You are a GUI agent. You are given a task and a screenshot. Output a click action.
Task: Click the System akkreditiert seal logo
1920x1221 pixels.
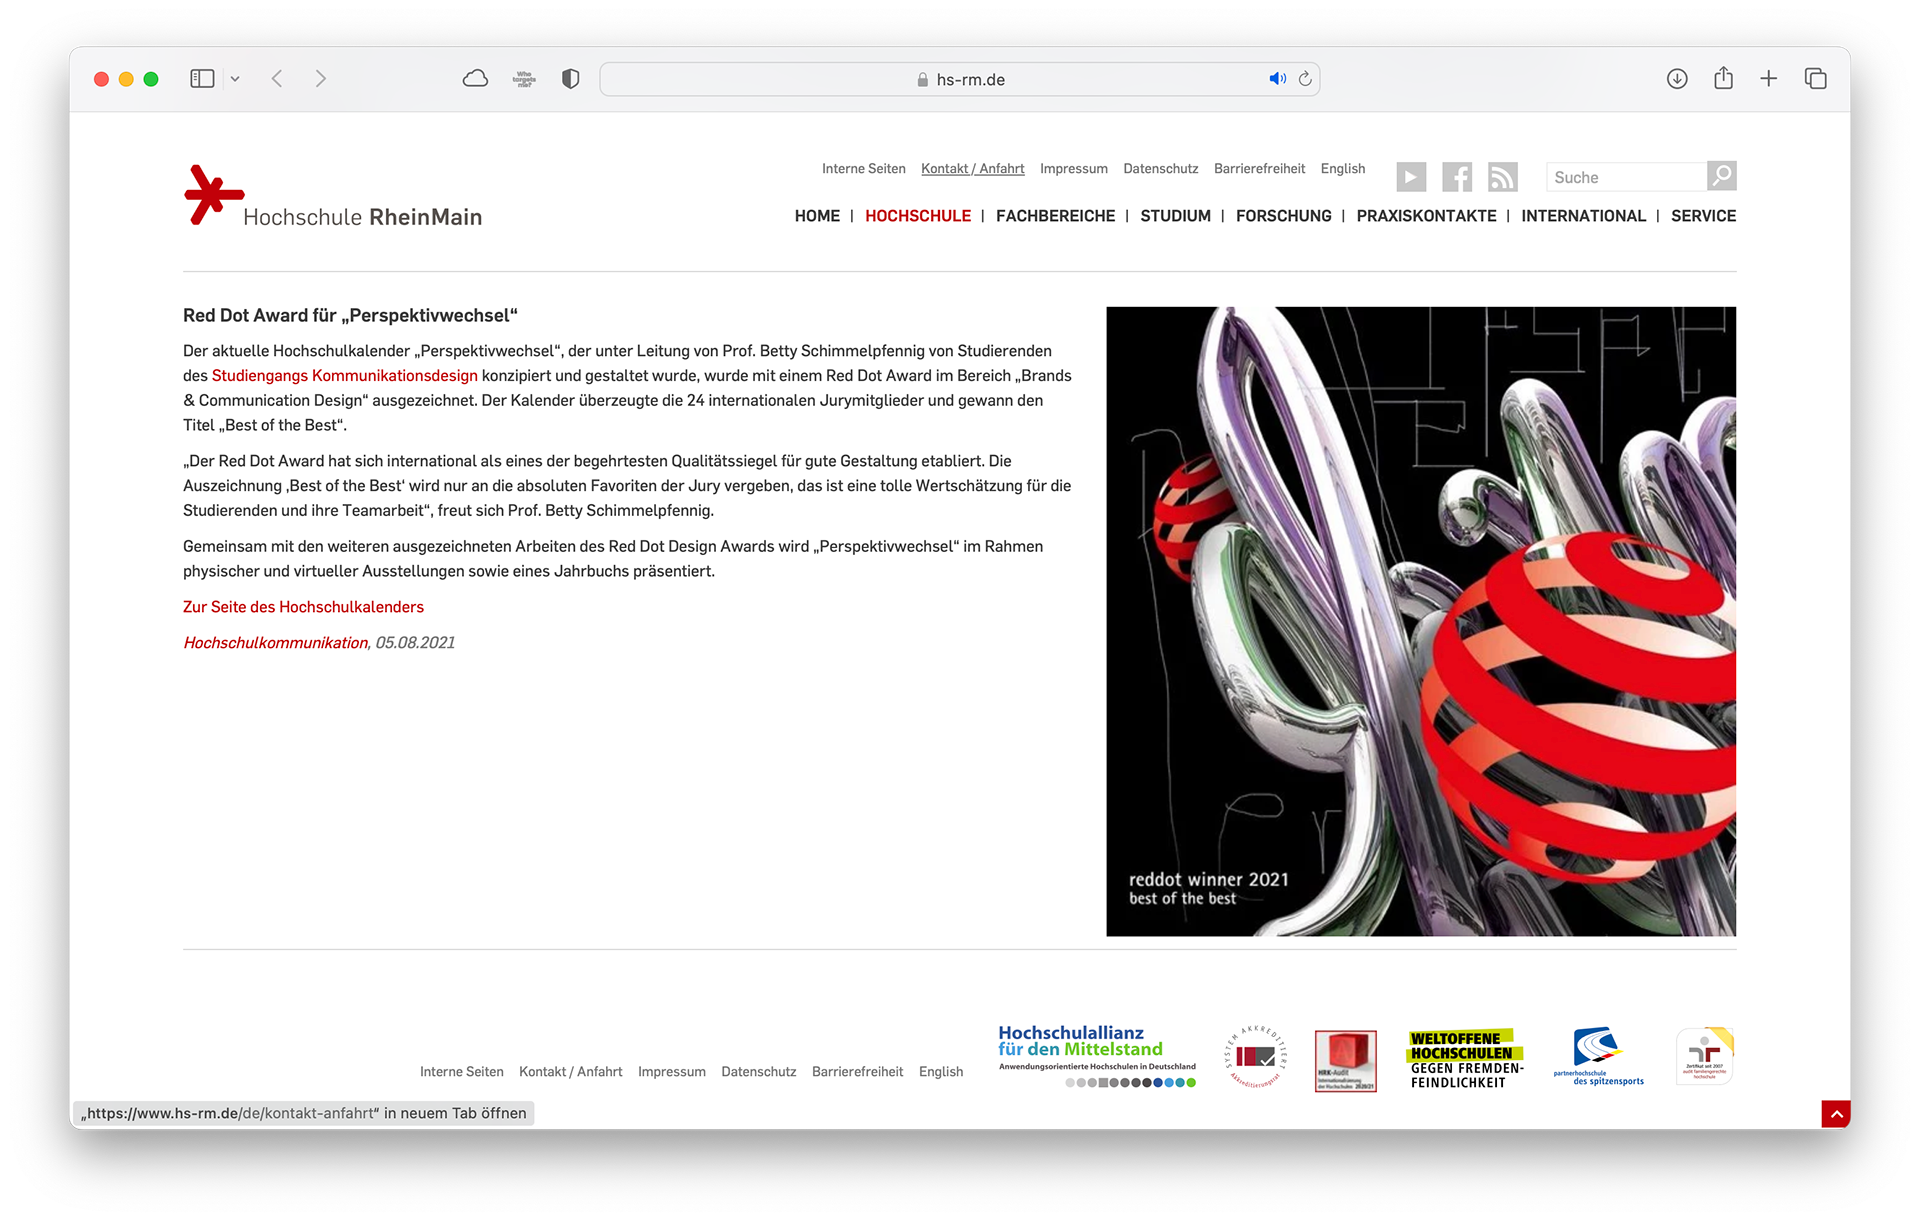point(1255,1056)
